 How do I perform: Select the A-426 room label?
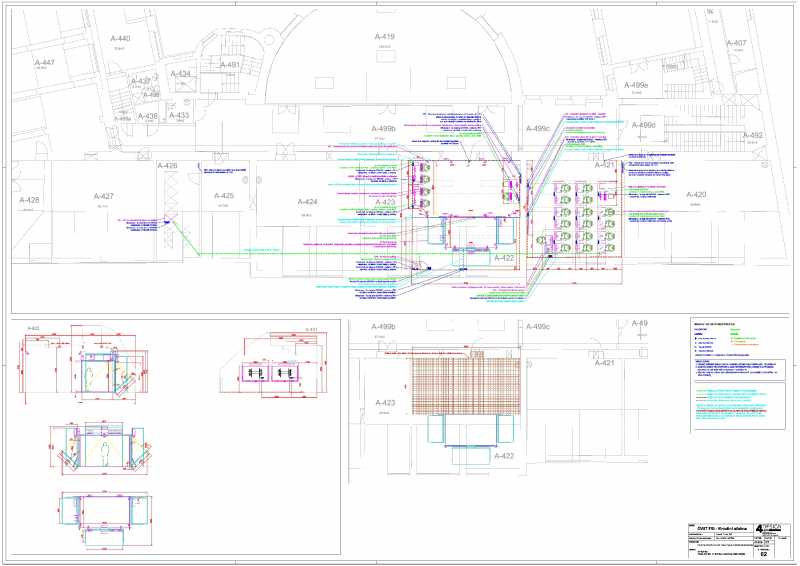click(x=167, y=166)
